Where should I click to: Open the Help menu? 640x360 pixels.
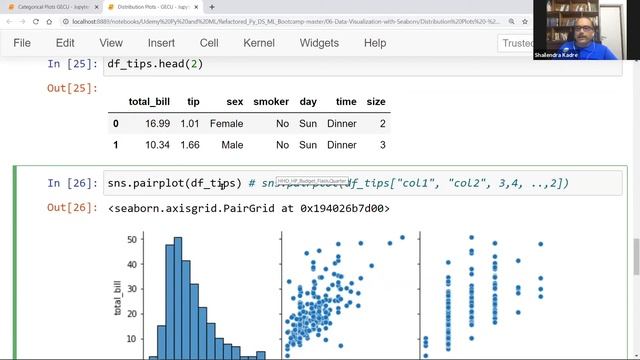375,43
